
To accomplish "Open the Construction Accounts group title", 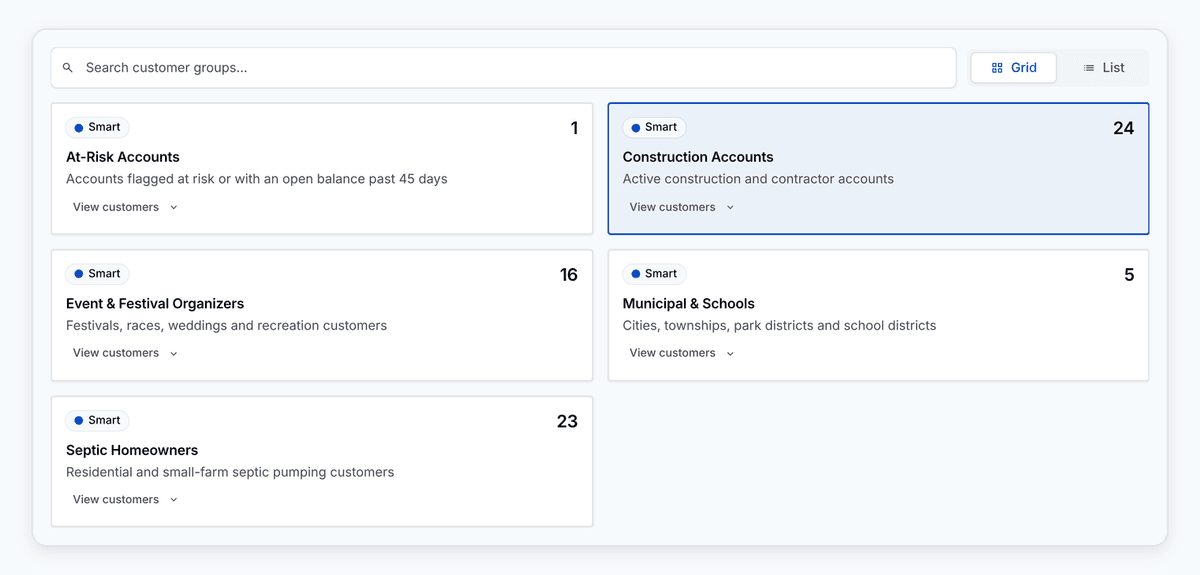I will coord(698,157).
